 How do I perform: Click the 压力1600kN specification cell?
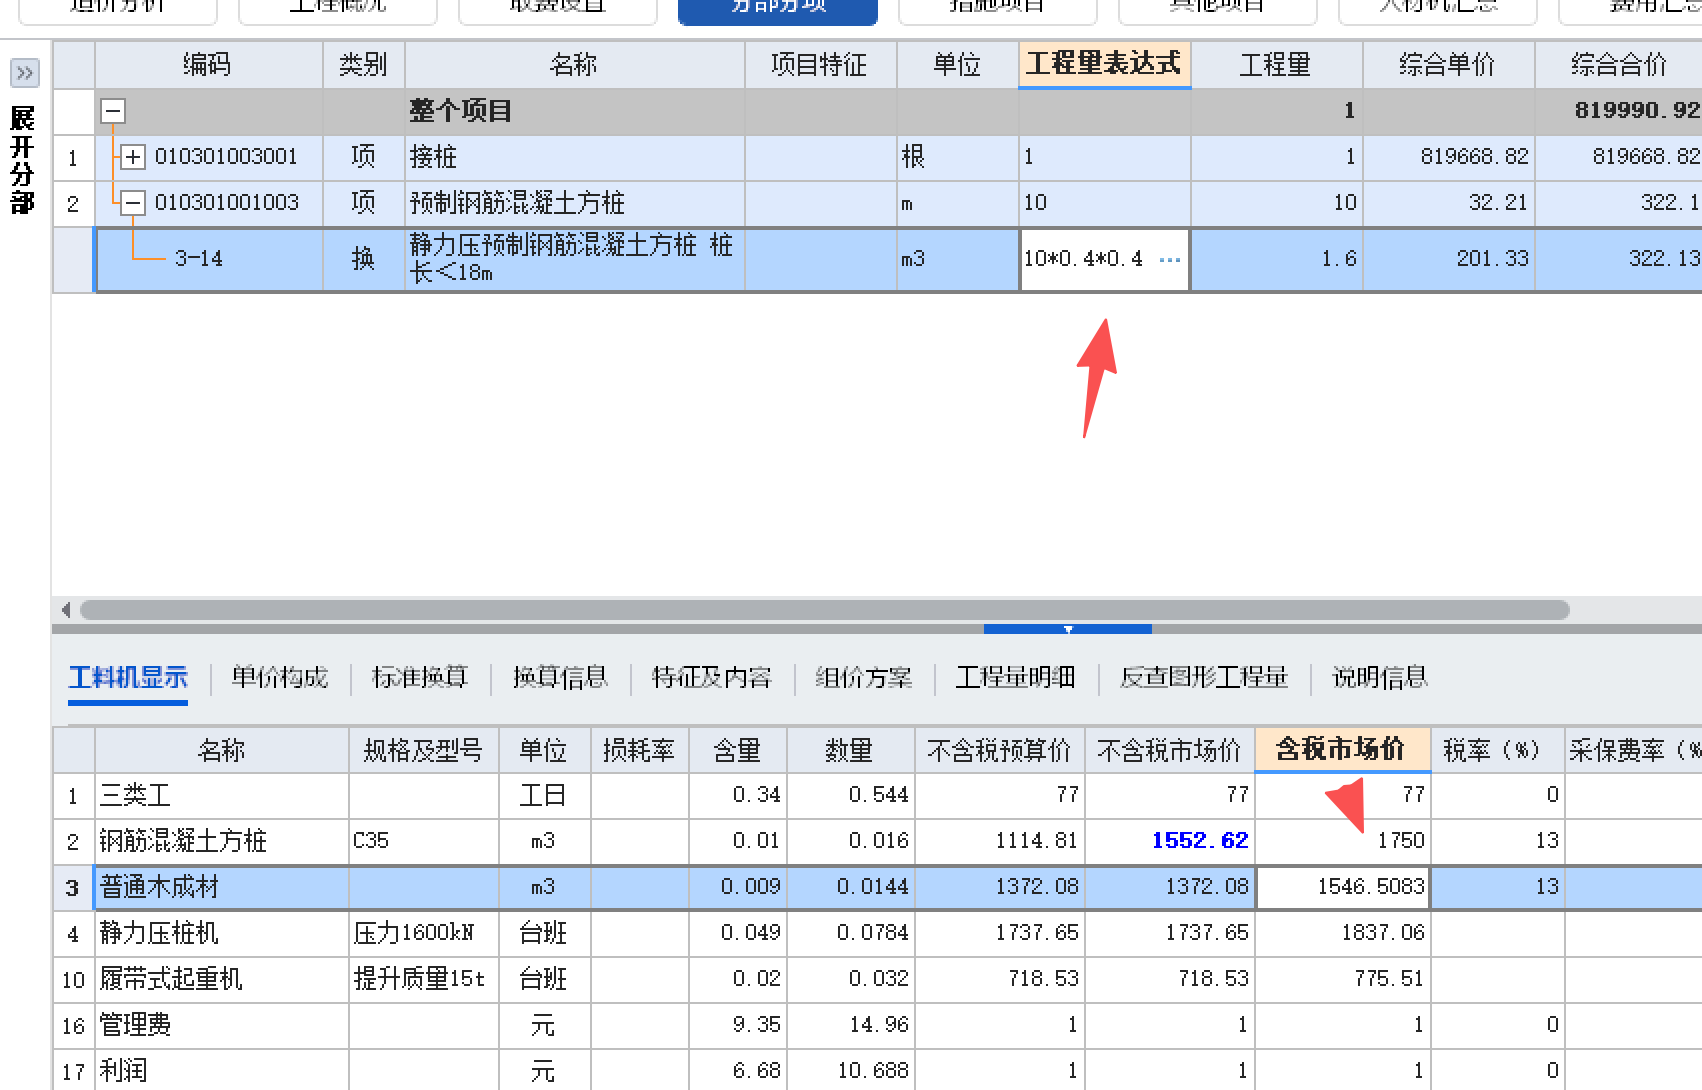pos(424,934)
